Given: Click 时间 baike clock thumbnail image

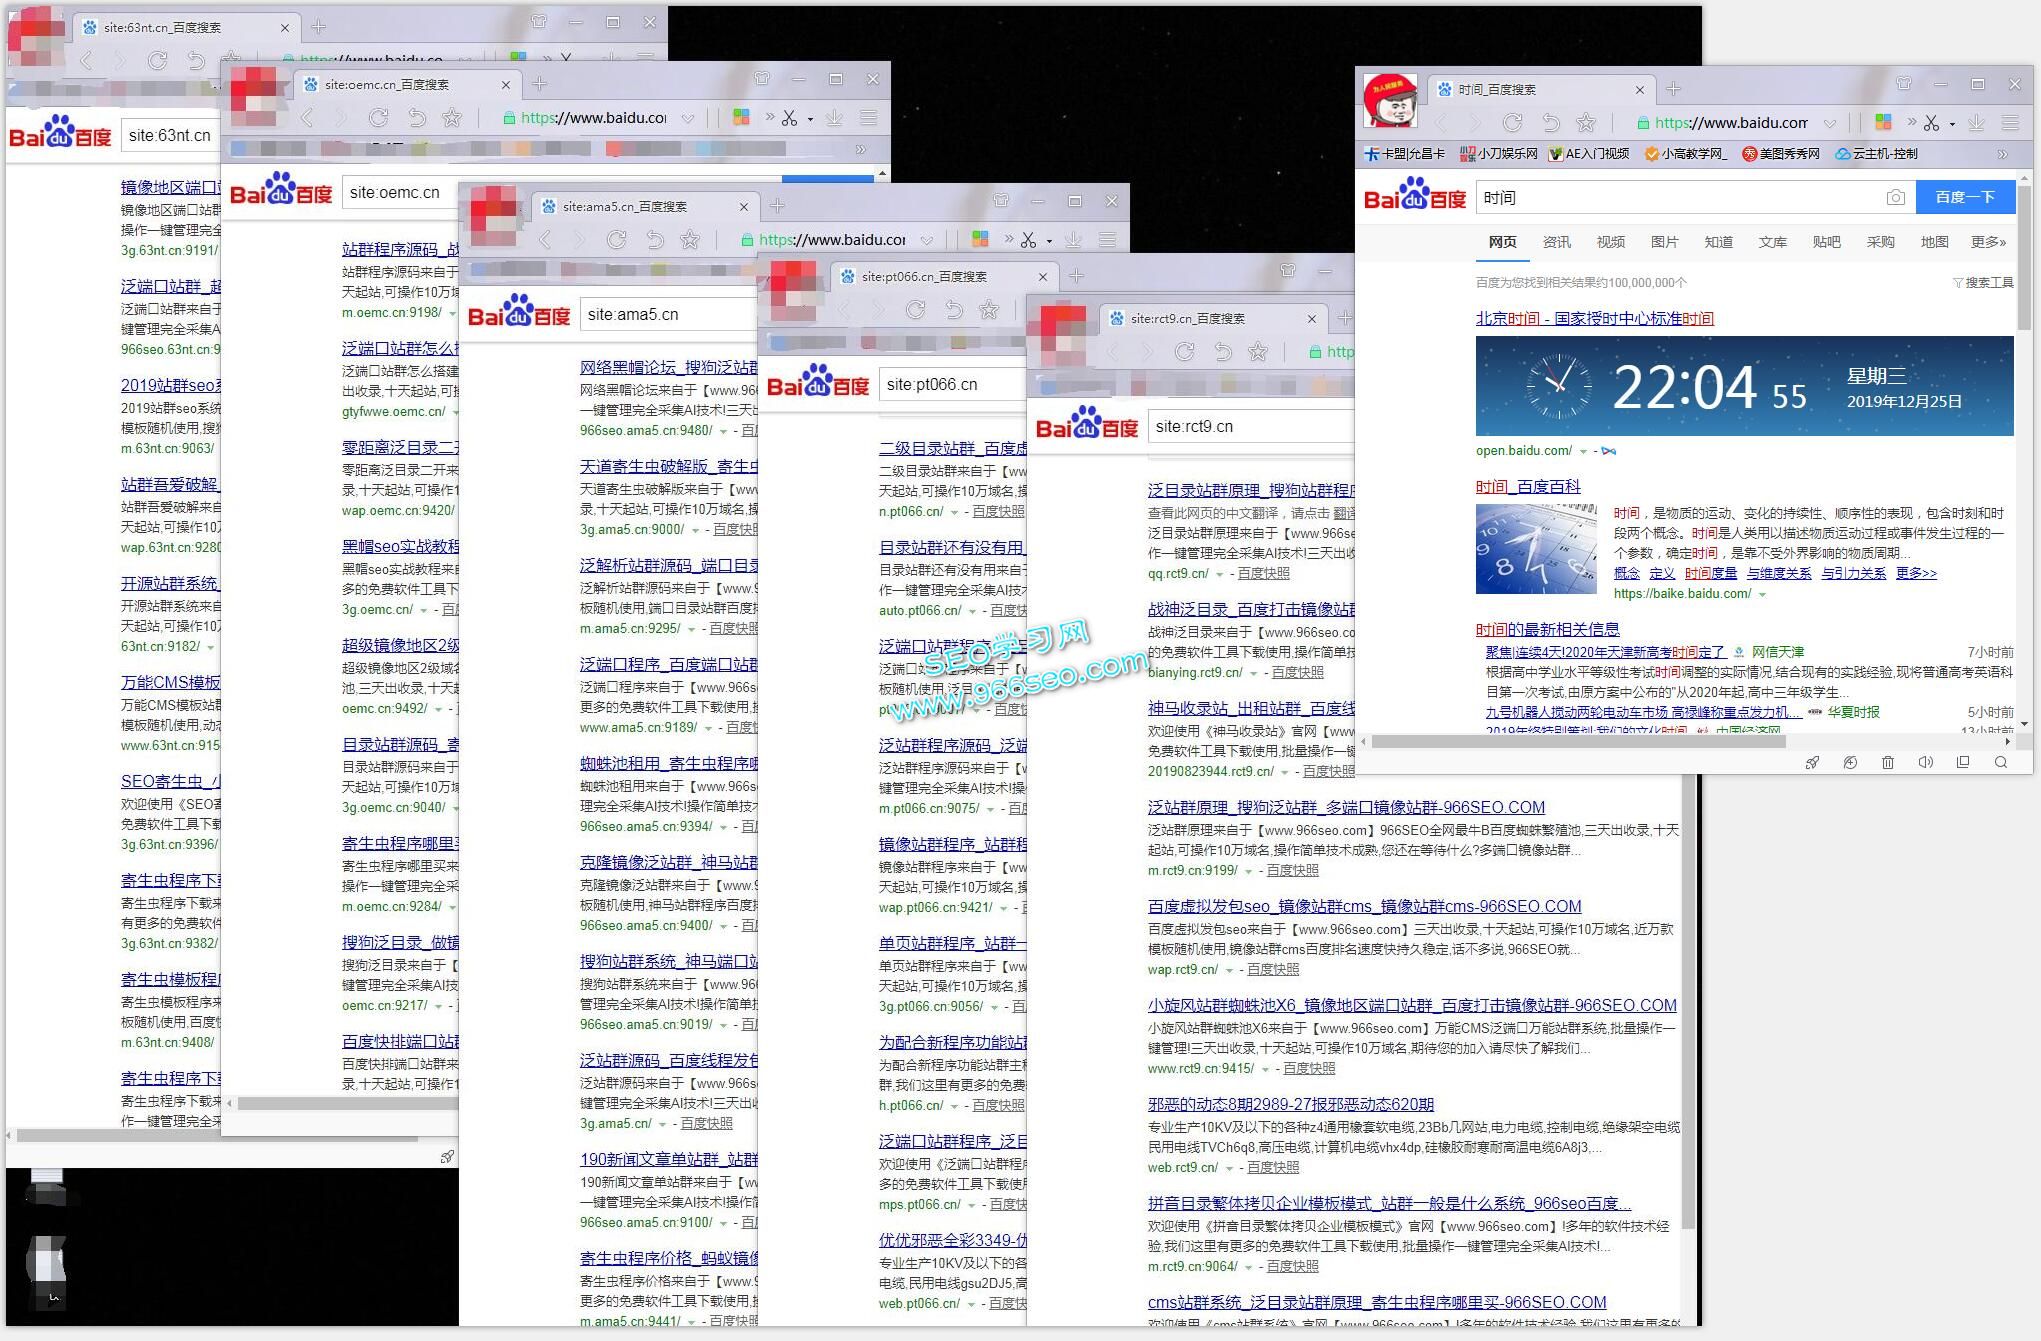Looking at the screenshot, I should [1536, 549].
